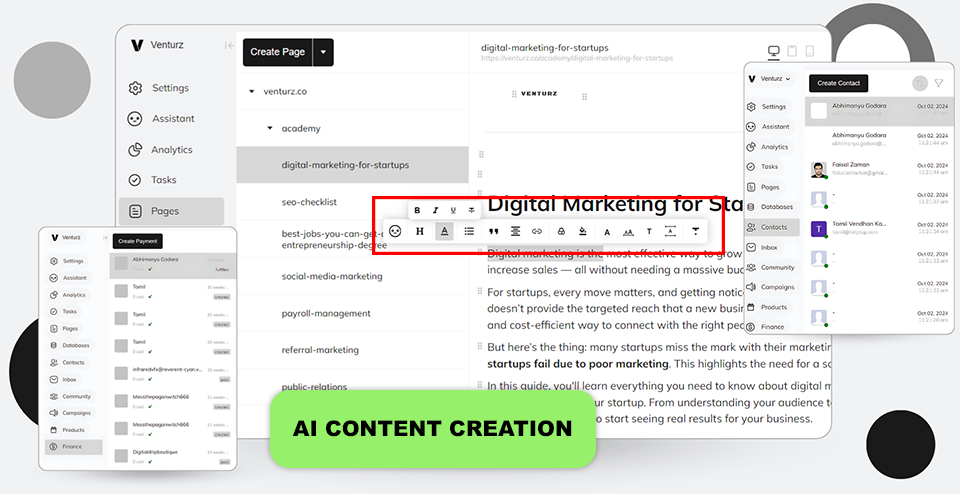Click the center align text icon
This screenshot has height=494, width=960.
click(516, 231)
